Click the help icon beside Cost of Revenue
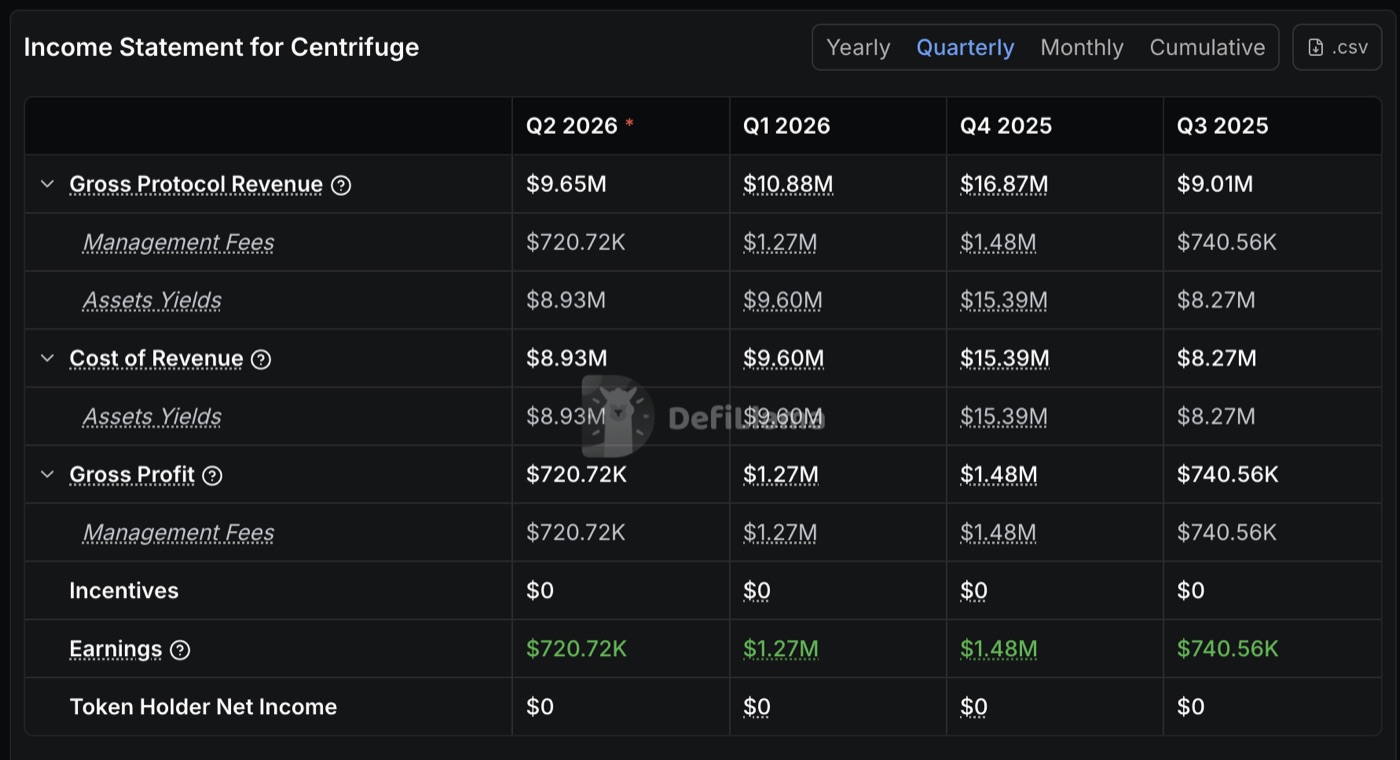This screenshot has width=1400, height=760. (x=261, y=359)
